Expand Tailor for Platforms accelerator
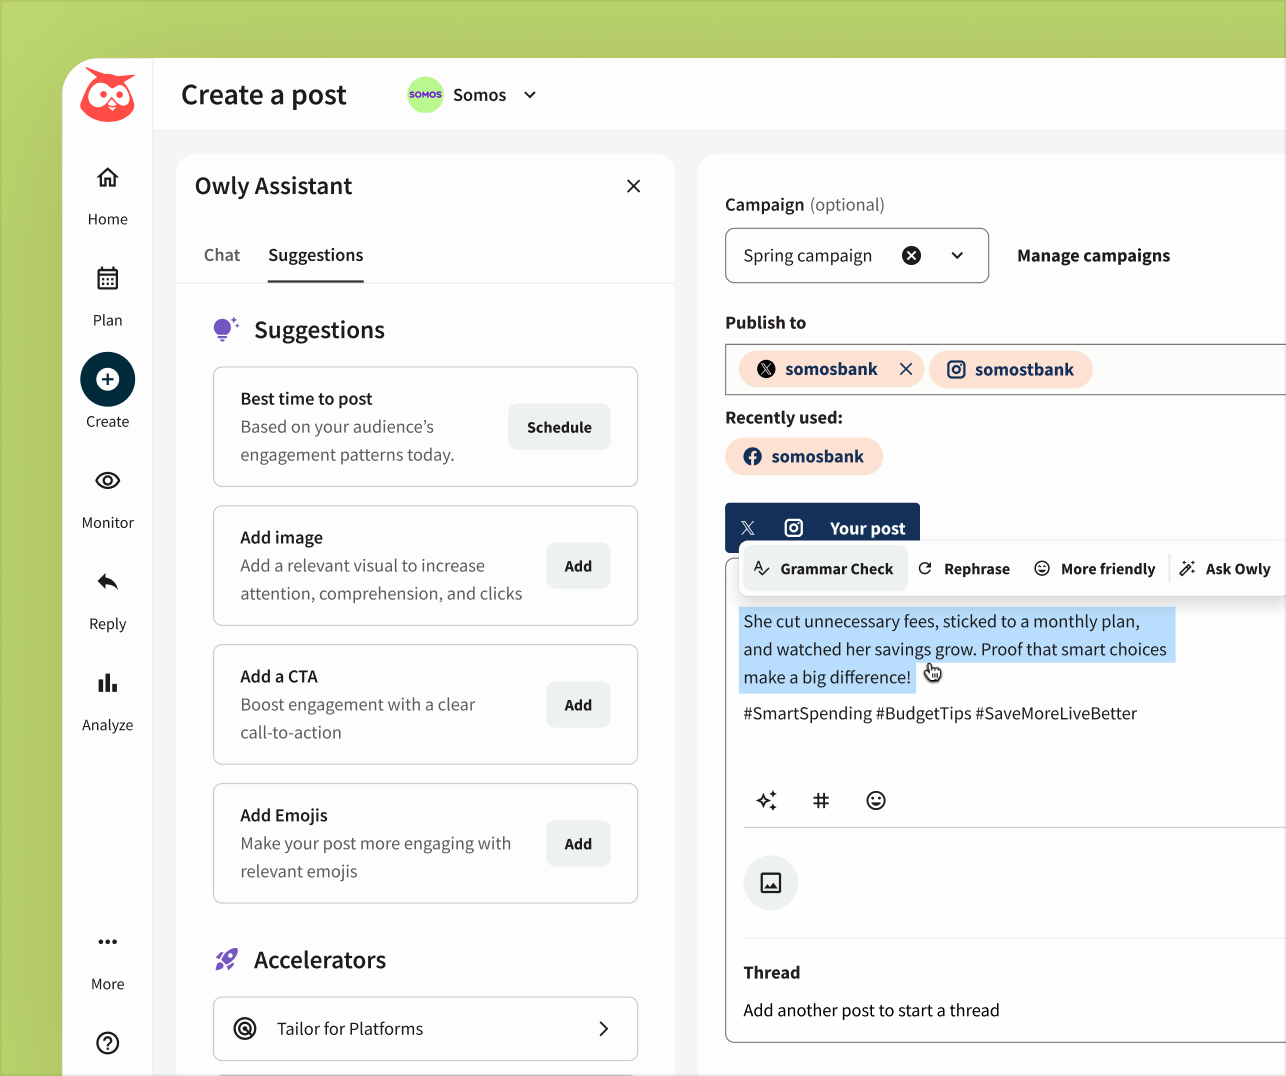This screenshot has width=1286, height=1076. pyautogui.click(x=425, y=1029)
